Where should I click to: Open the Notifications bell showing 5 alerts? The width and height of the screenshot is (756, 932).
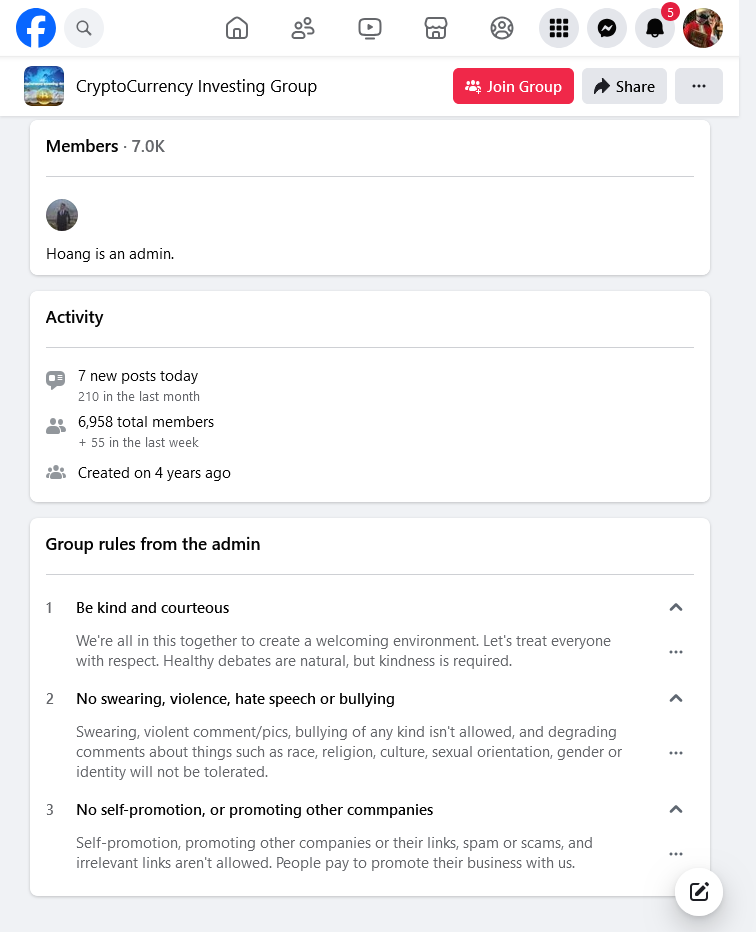pyautogui.click(x=655, y=28)
